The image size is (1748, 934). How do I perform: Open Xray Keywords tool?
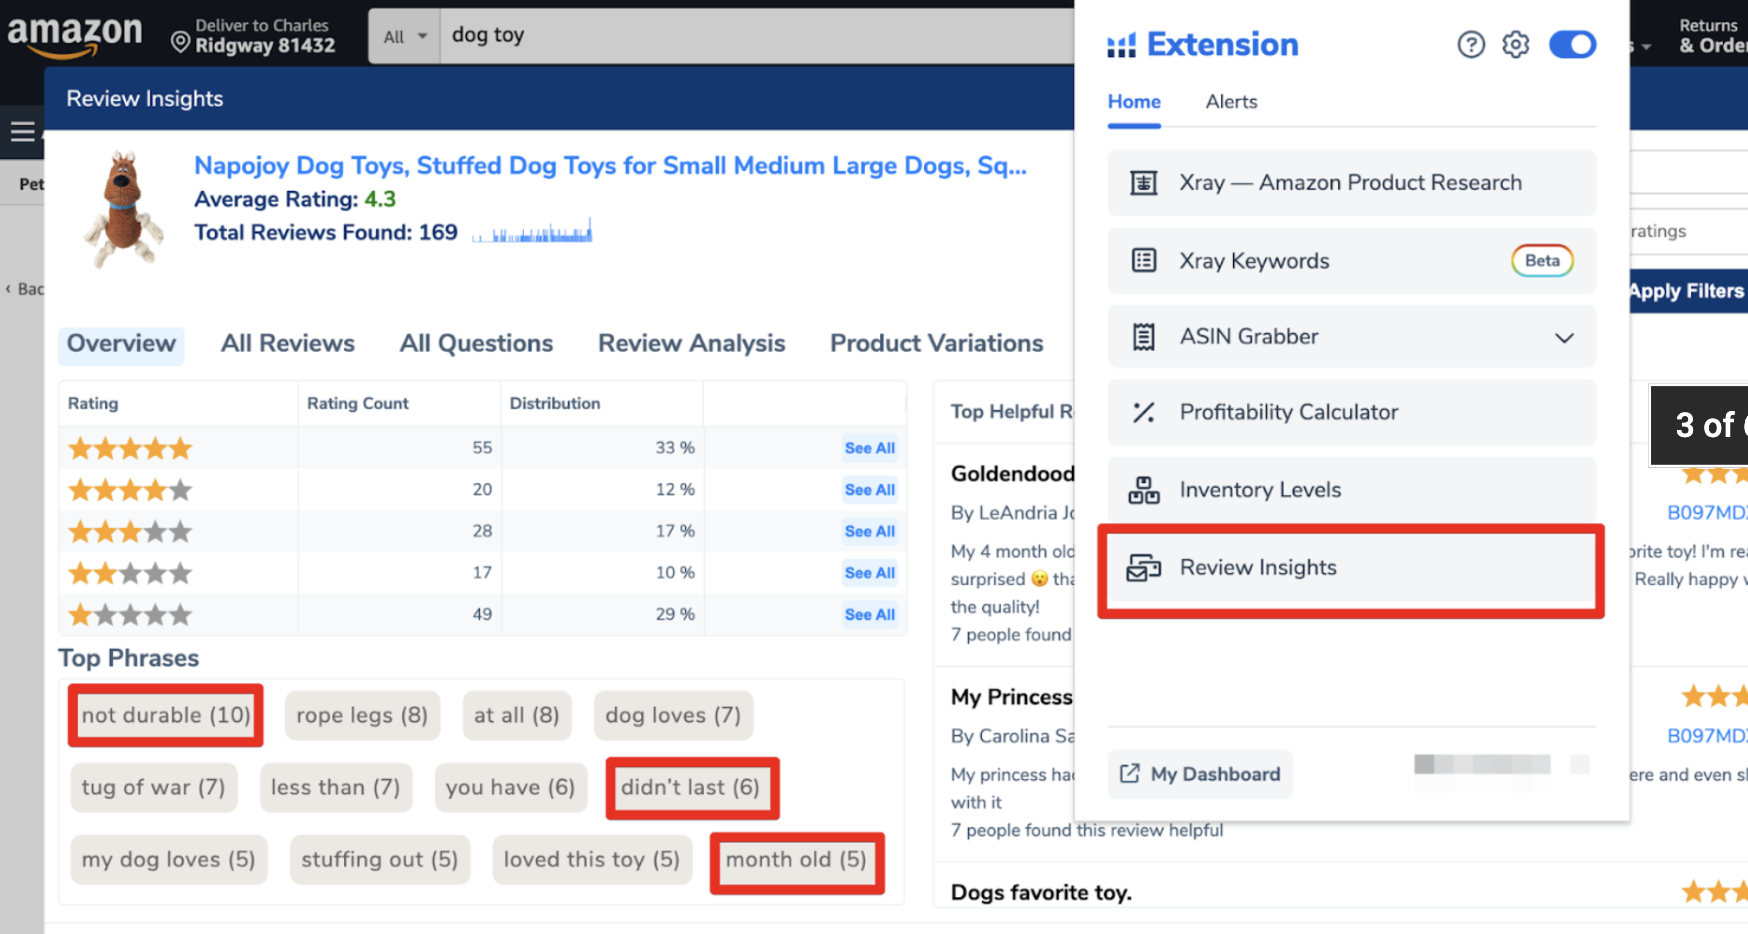1351,261
